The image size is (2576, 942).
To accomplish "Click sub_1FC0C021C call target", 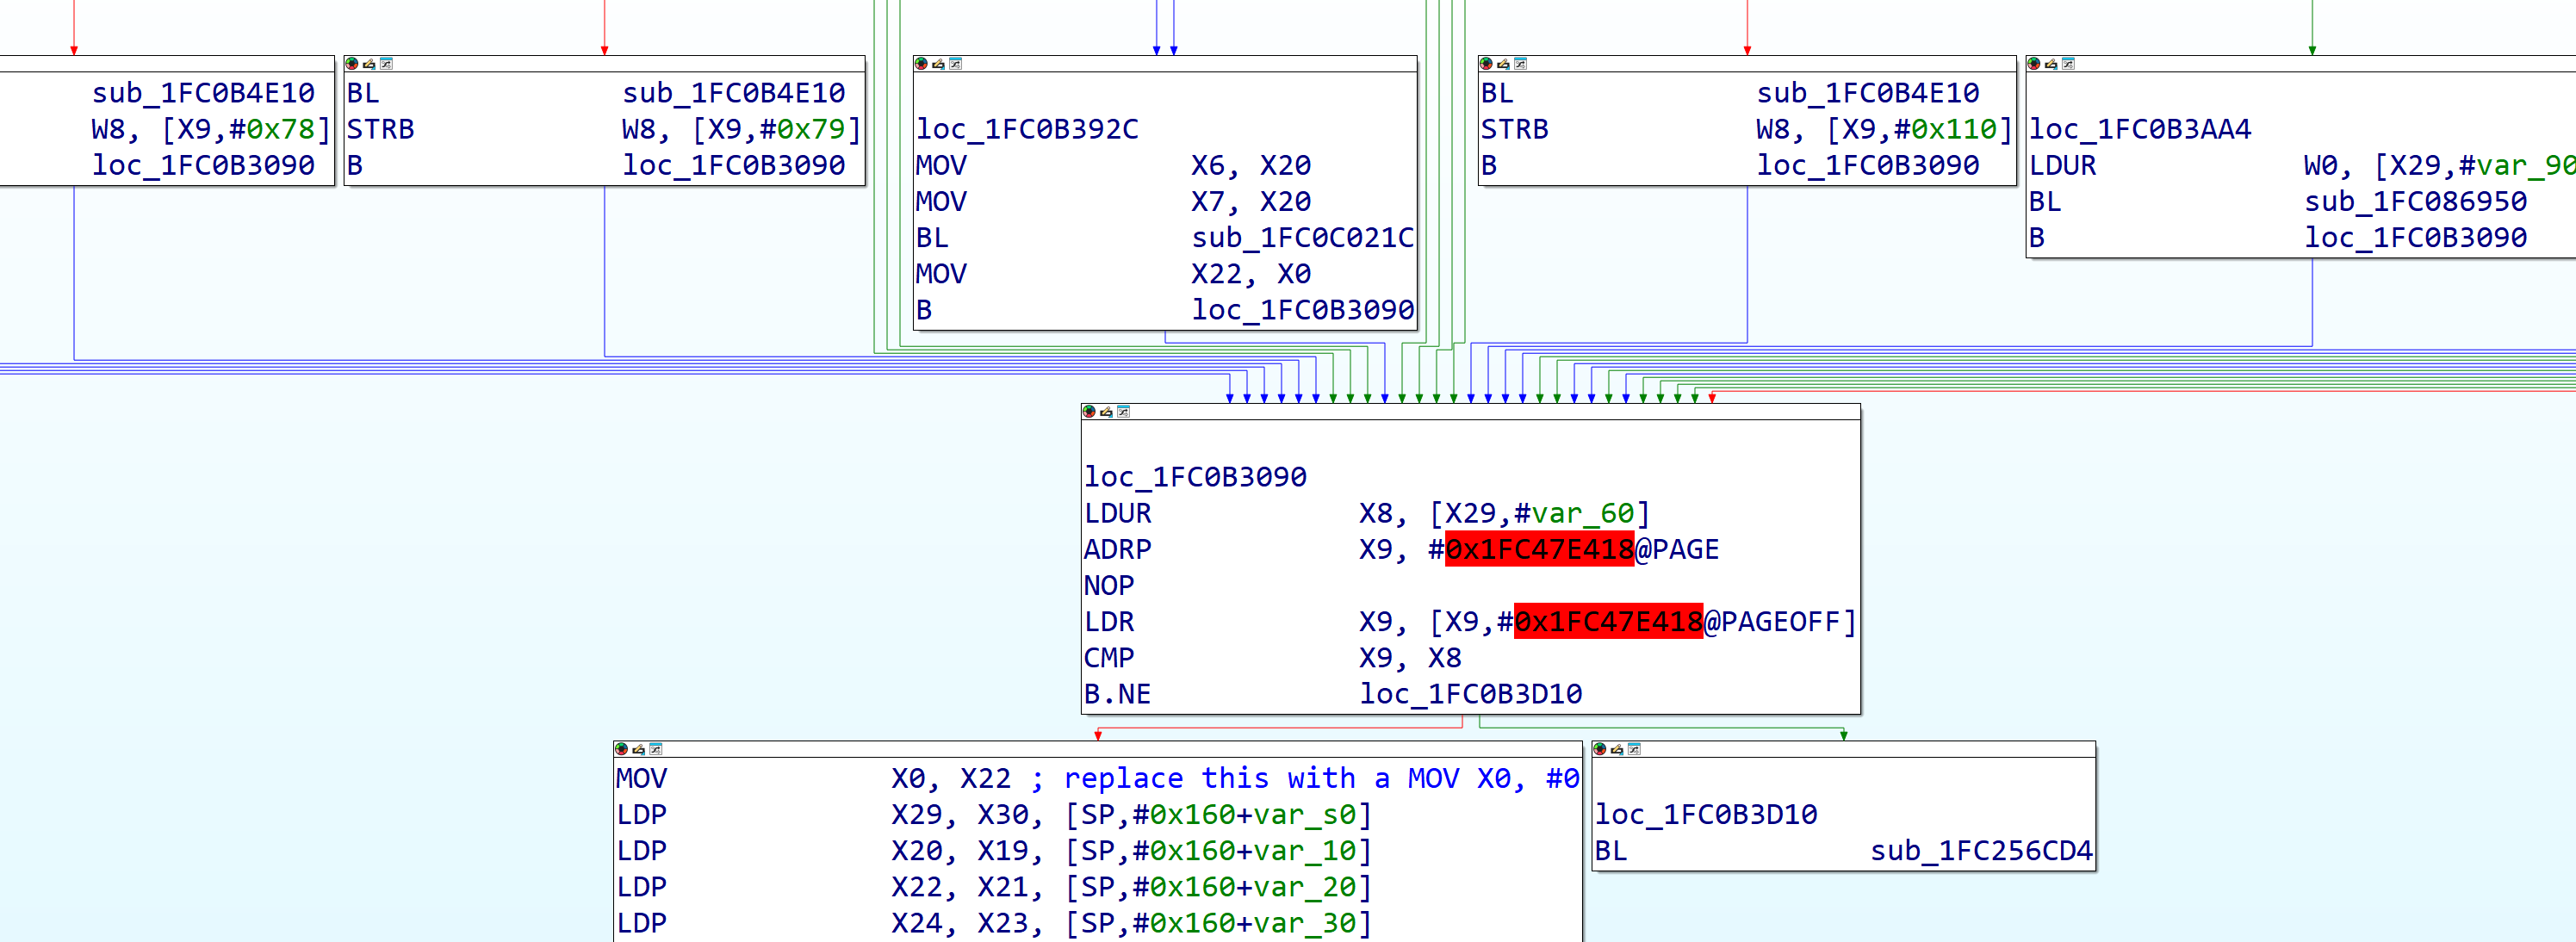I will point(1302,238).
